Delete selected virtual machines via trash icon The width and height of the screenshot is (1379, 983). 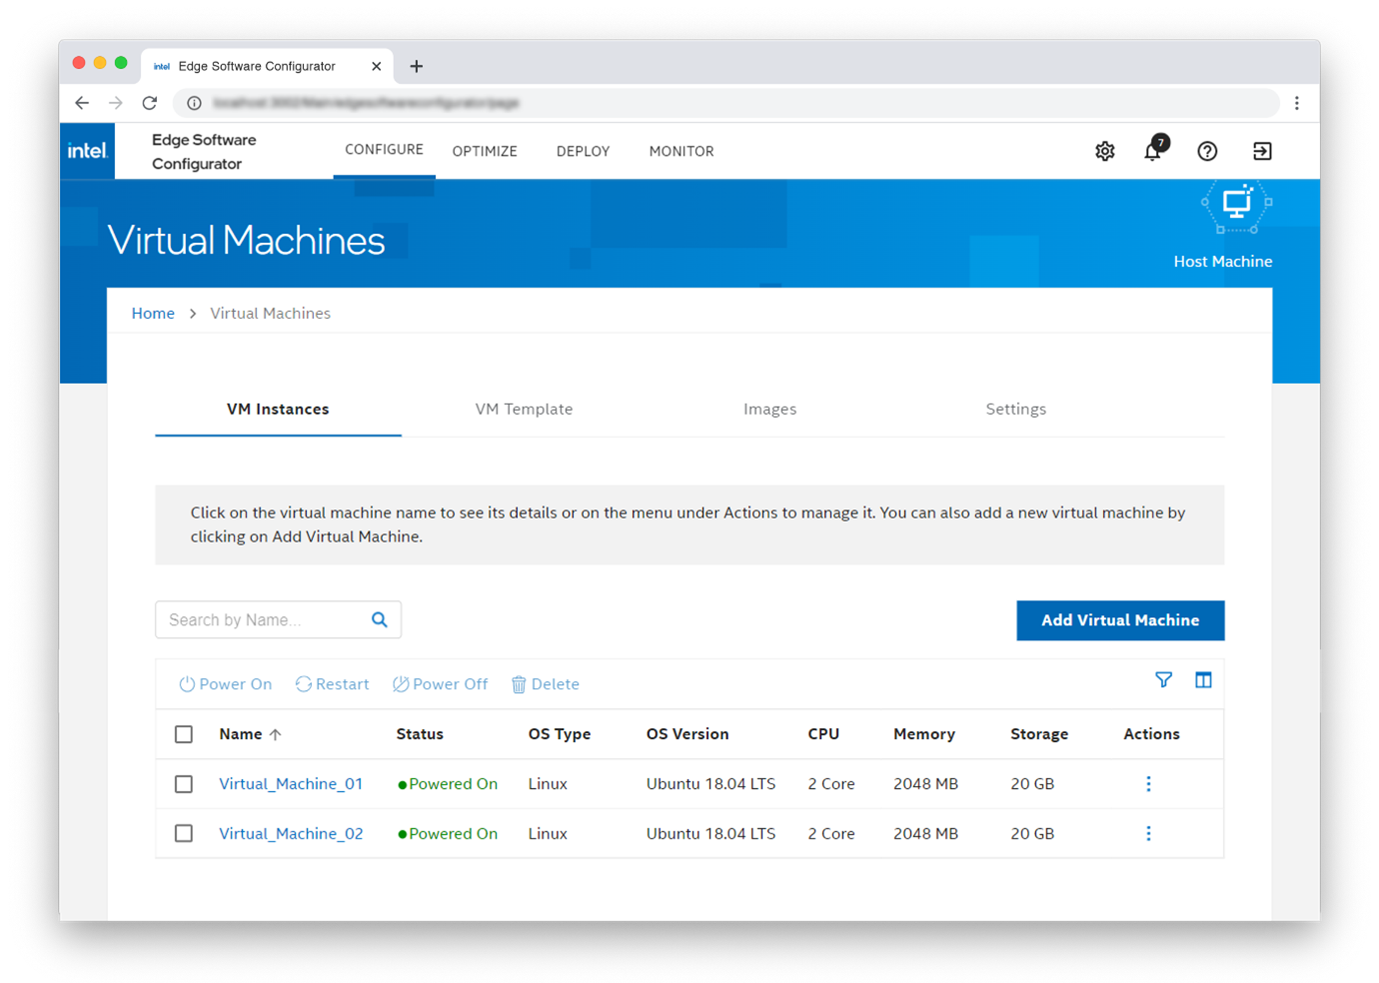click(x=545, y=684)
